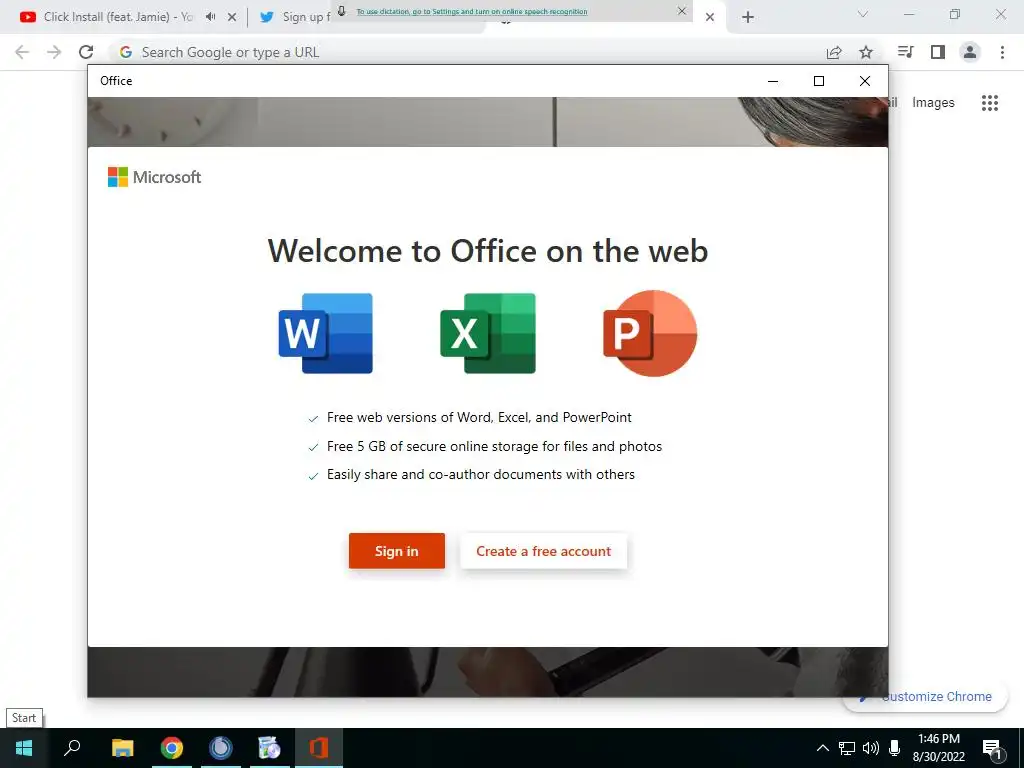Dismiss the dictation settings banner
Image resolution: width=1024 pixels, height=768 pixels.
tap(682, 11)
